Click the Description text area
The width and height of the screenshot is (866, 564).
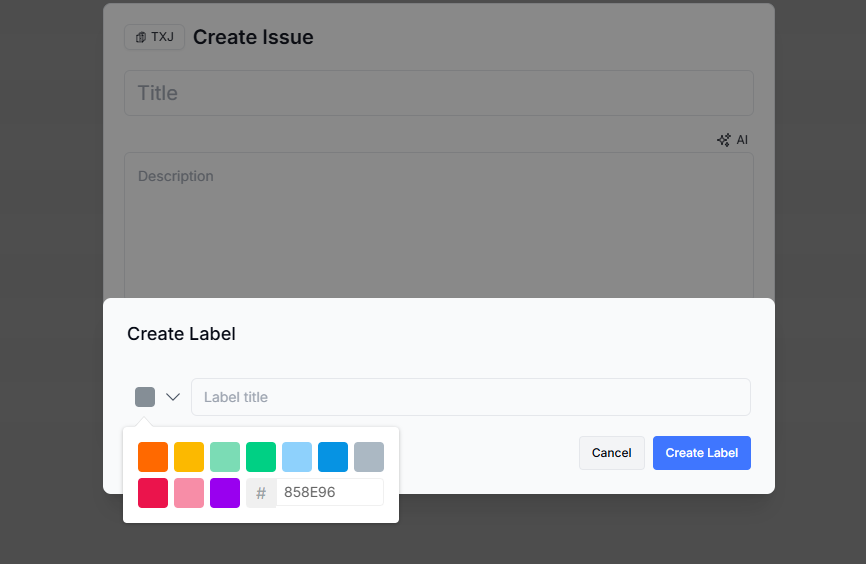point(439,225)
